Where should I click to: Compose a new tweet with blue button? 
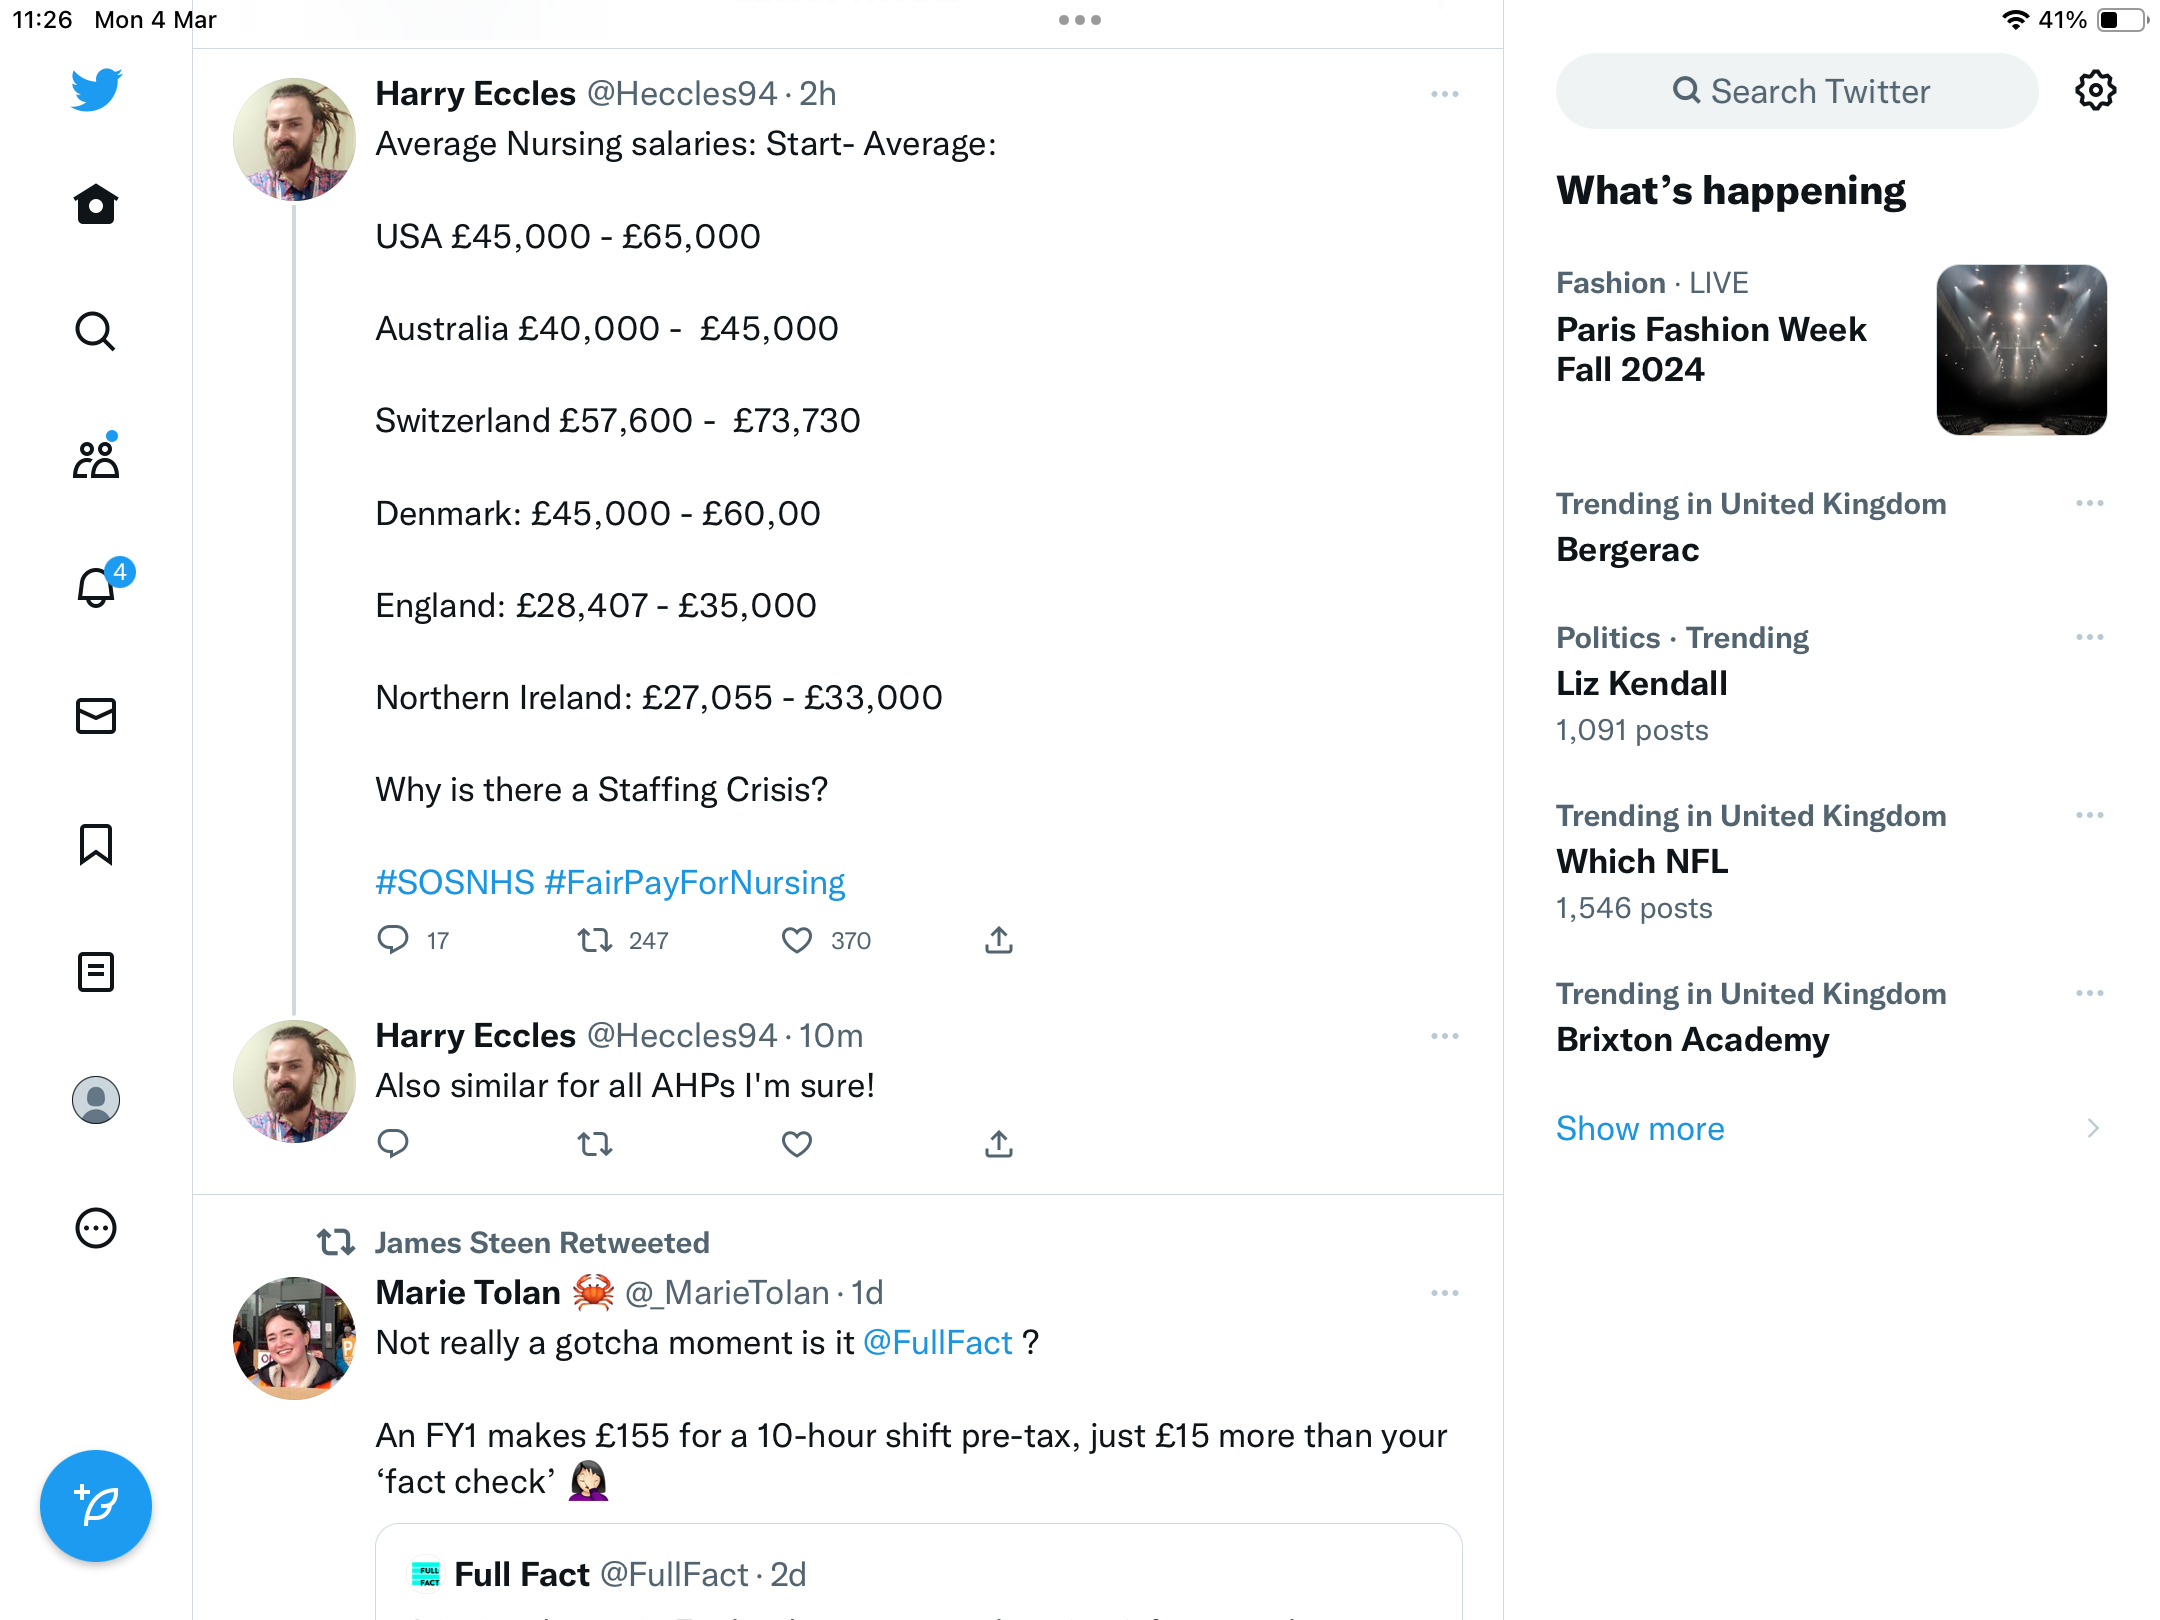pos(96,1505)
